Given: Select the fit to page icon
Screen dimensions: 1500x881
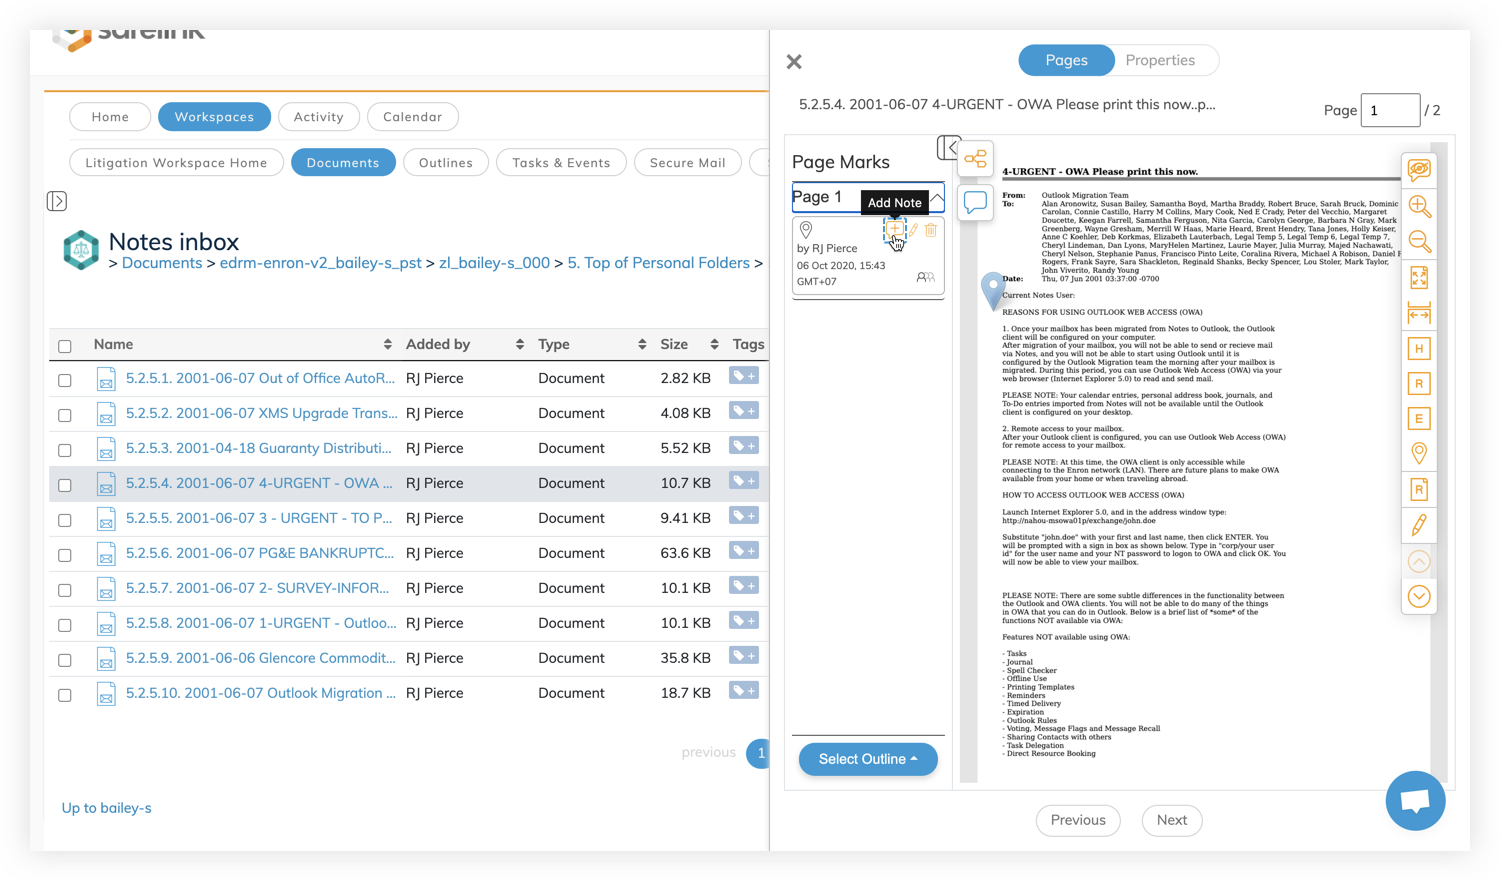Looking at the screenshot, I should pos(1419,277).
